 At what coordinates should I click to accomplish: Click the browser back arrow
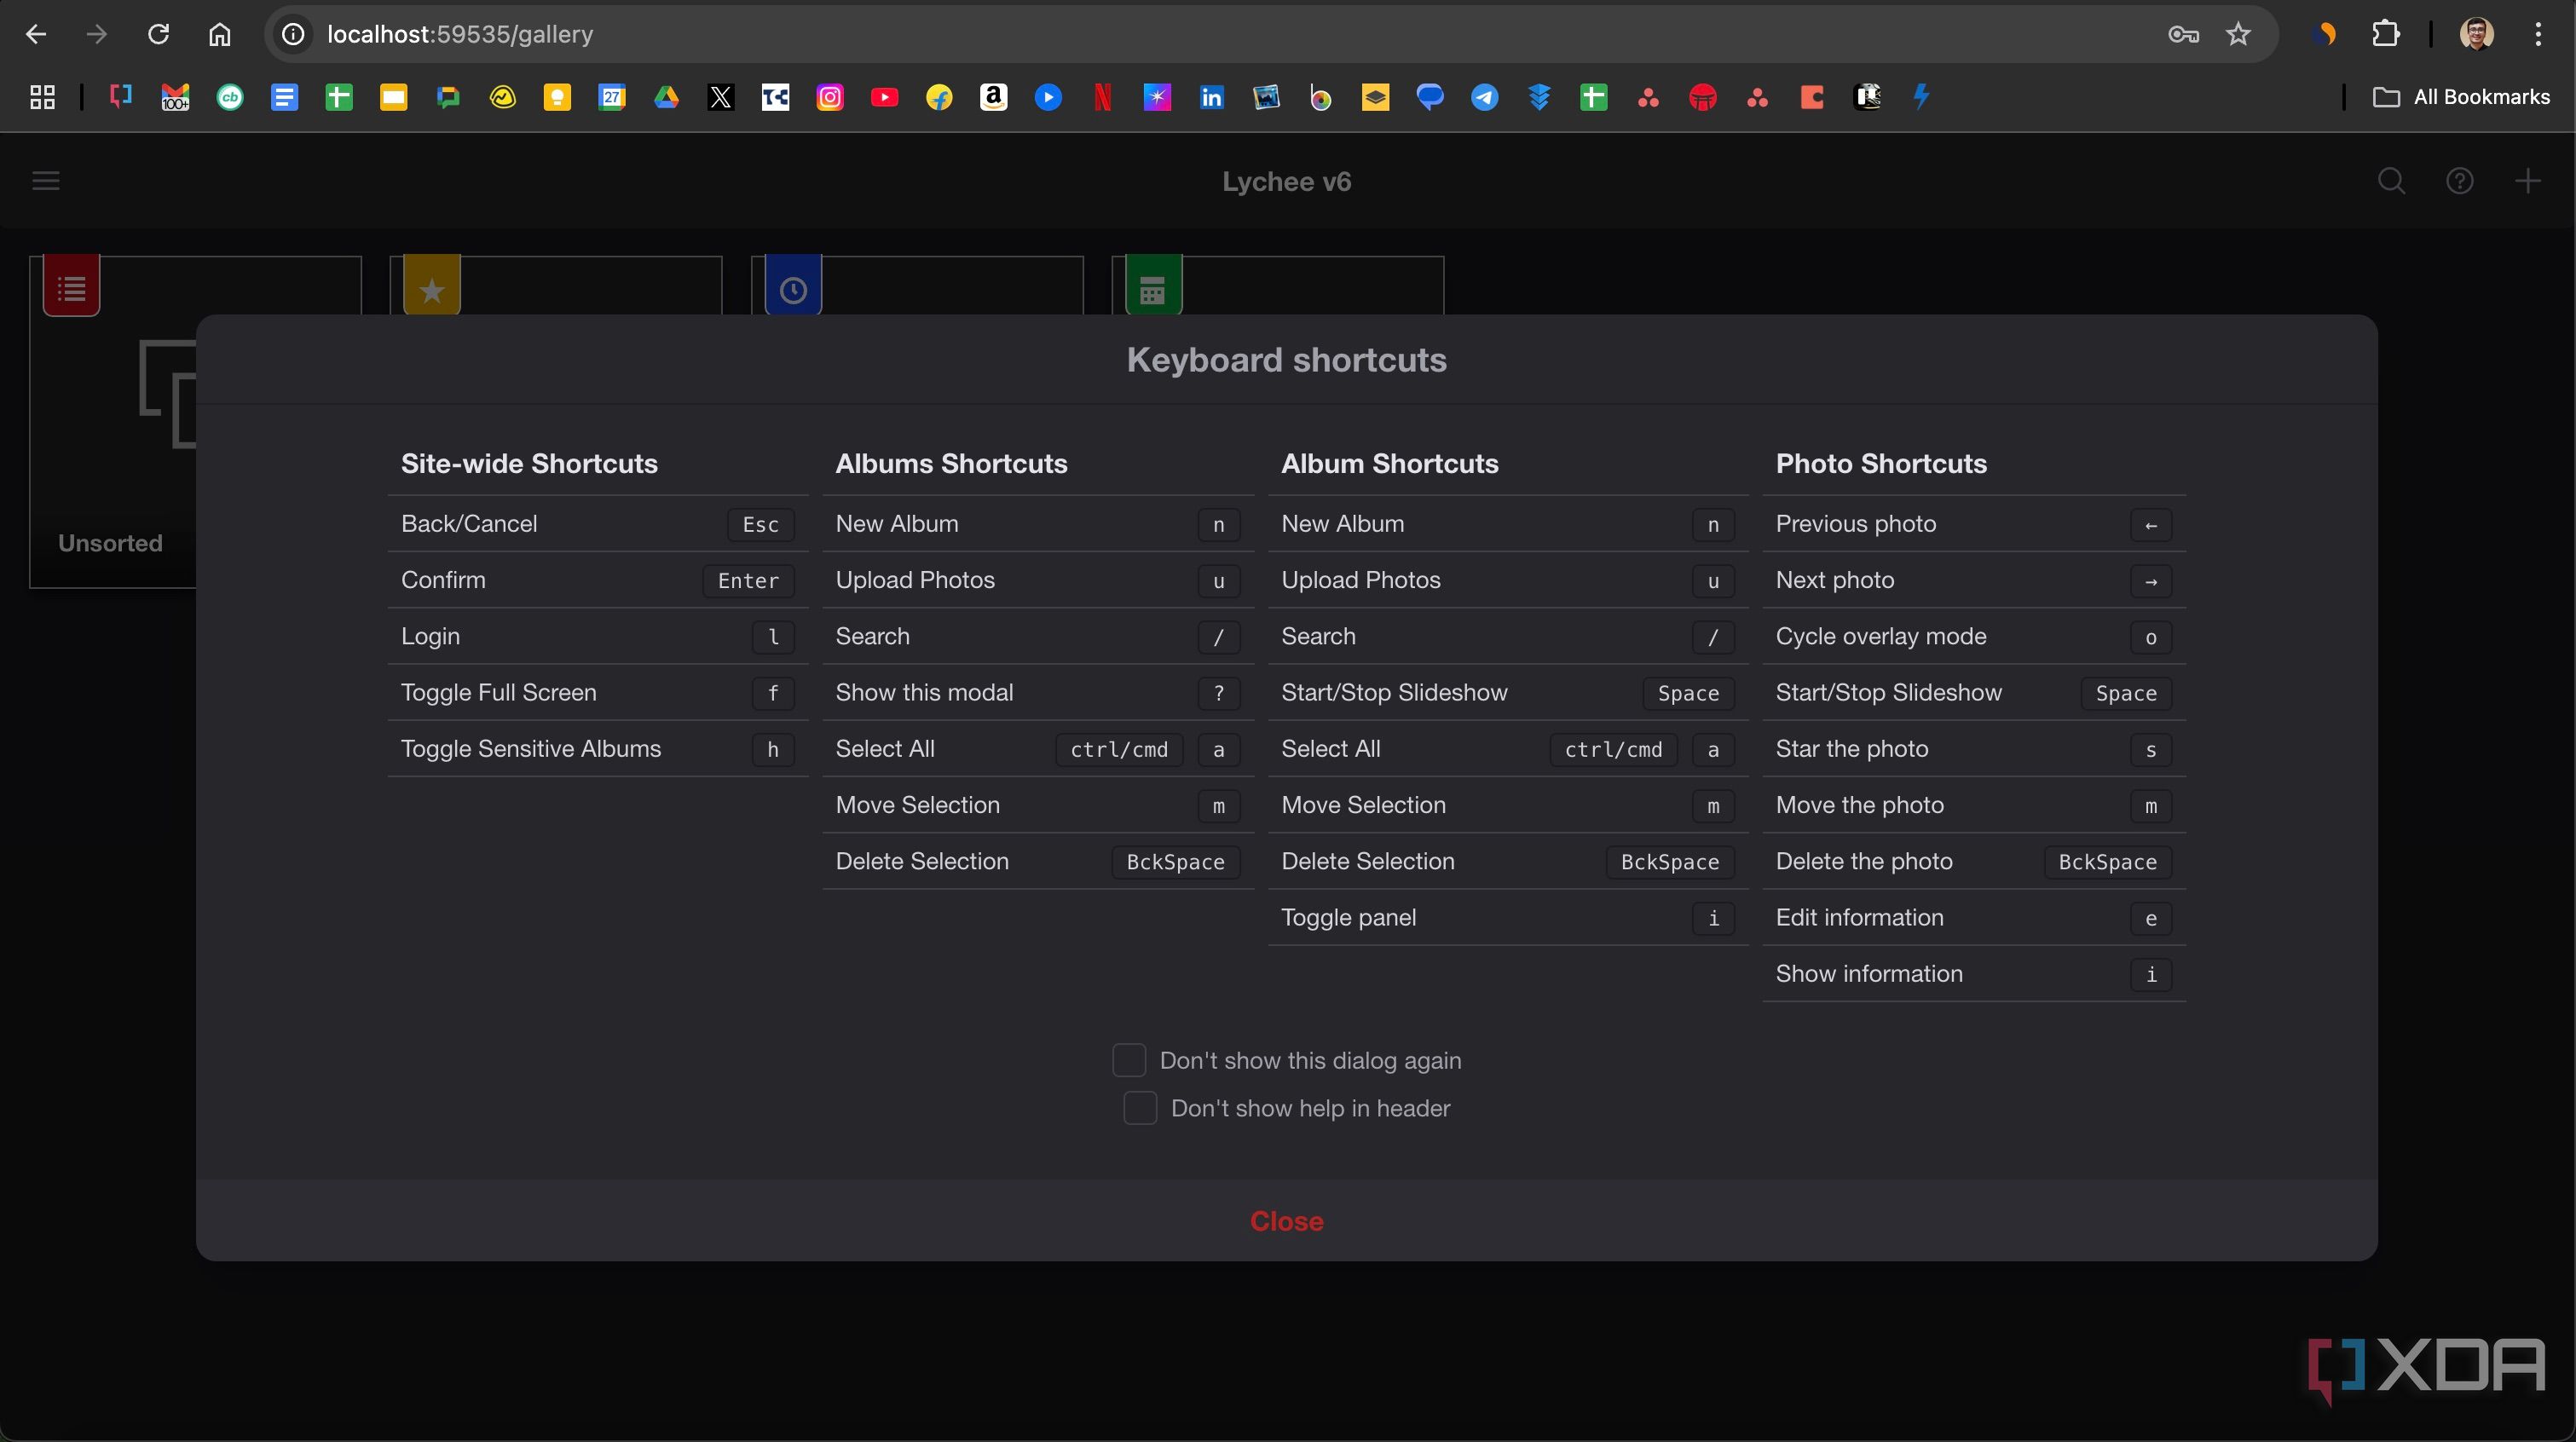pyautogui.click(x=36, y=34)
